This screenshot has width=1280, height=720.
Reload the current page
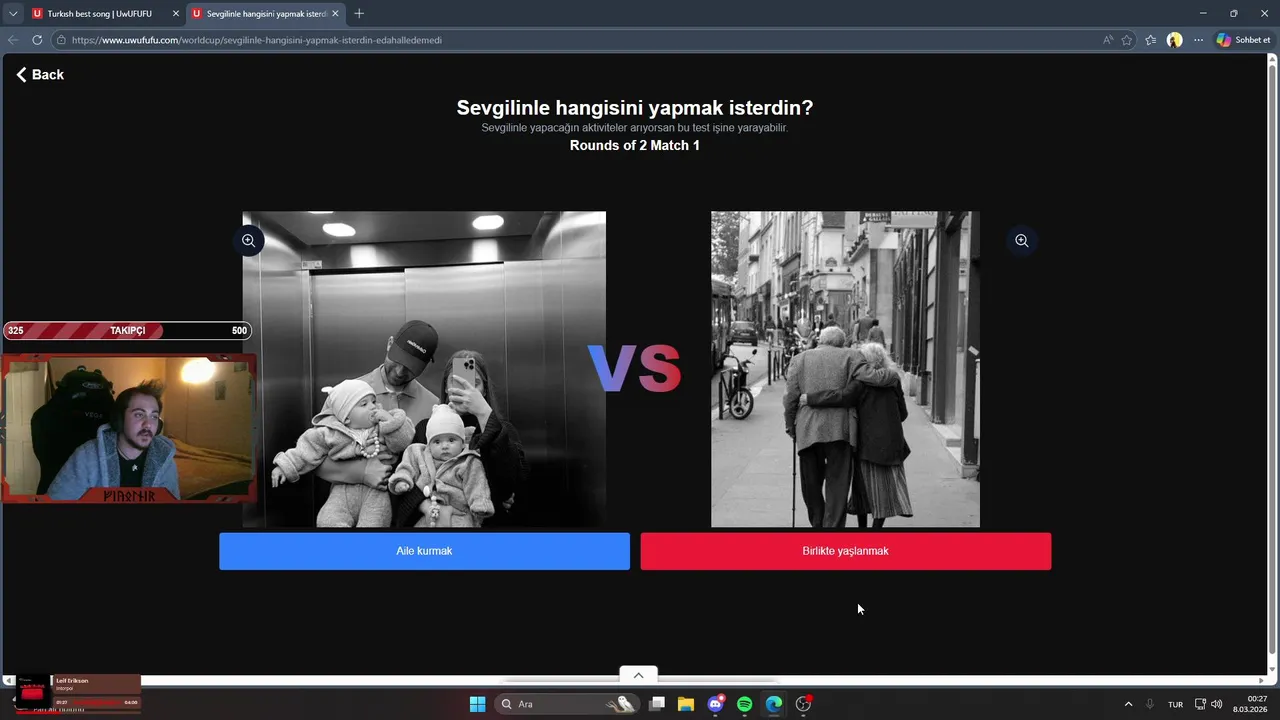click(x=37, y=40)
